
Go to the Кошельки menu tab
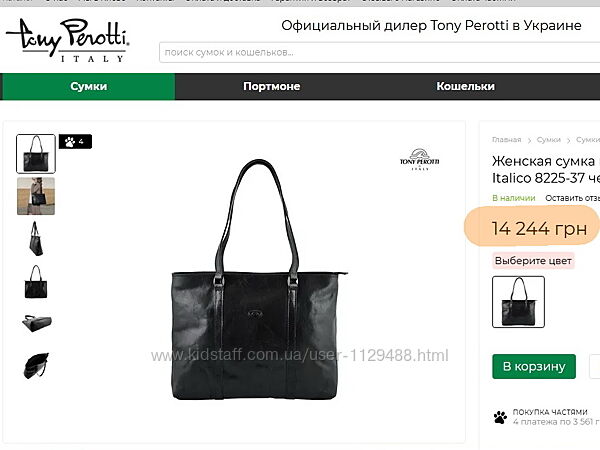(465, 86)
